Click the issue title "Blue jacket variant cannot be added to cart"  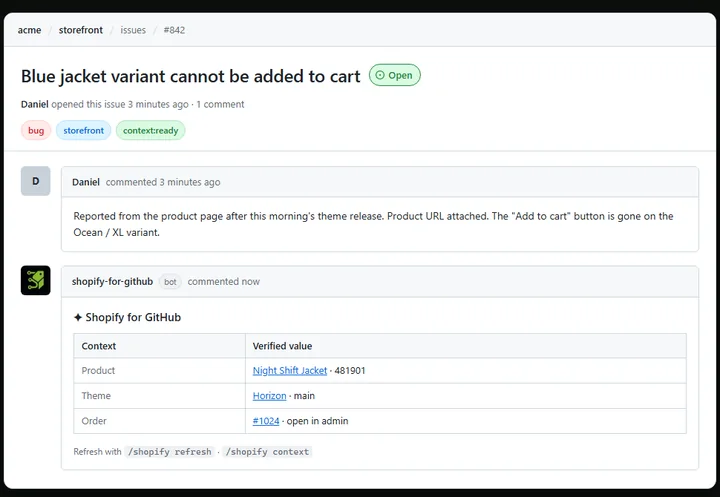[x=191, y=76]
